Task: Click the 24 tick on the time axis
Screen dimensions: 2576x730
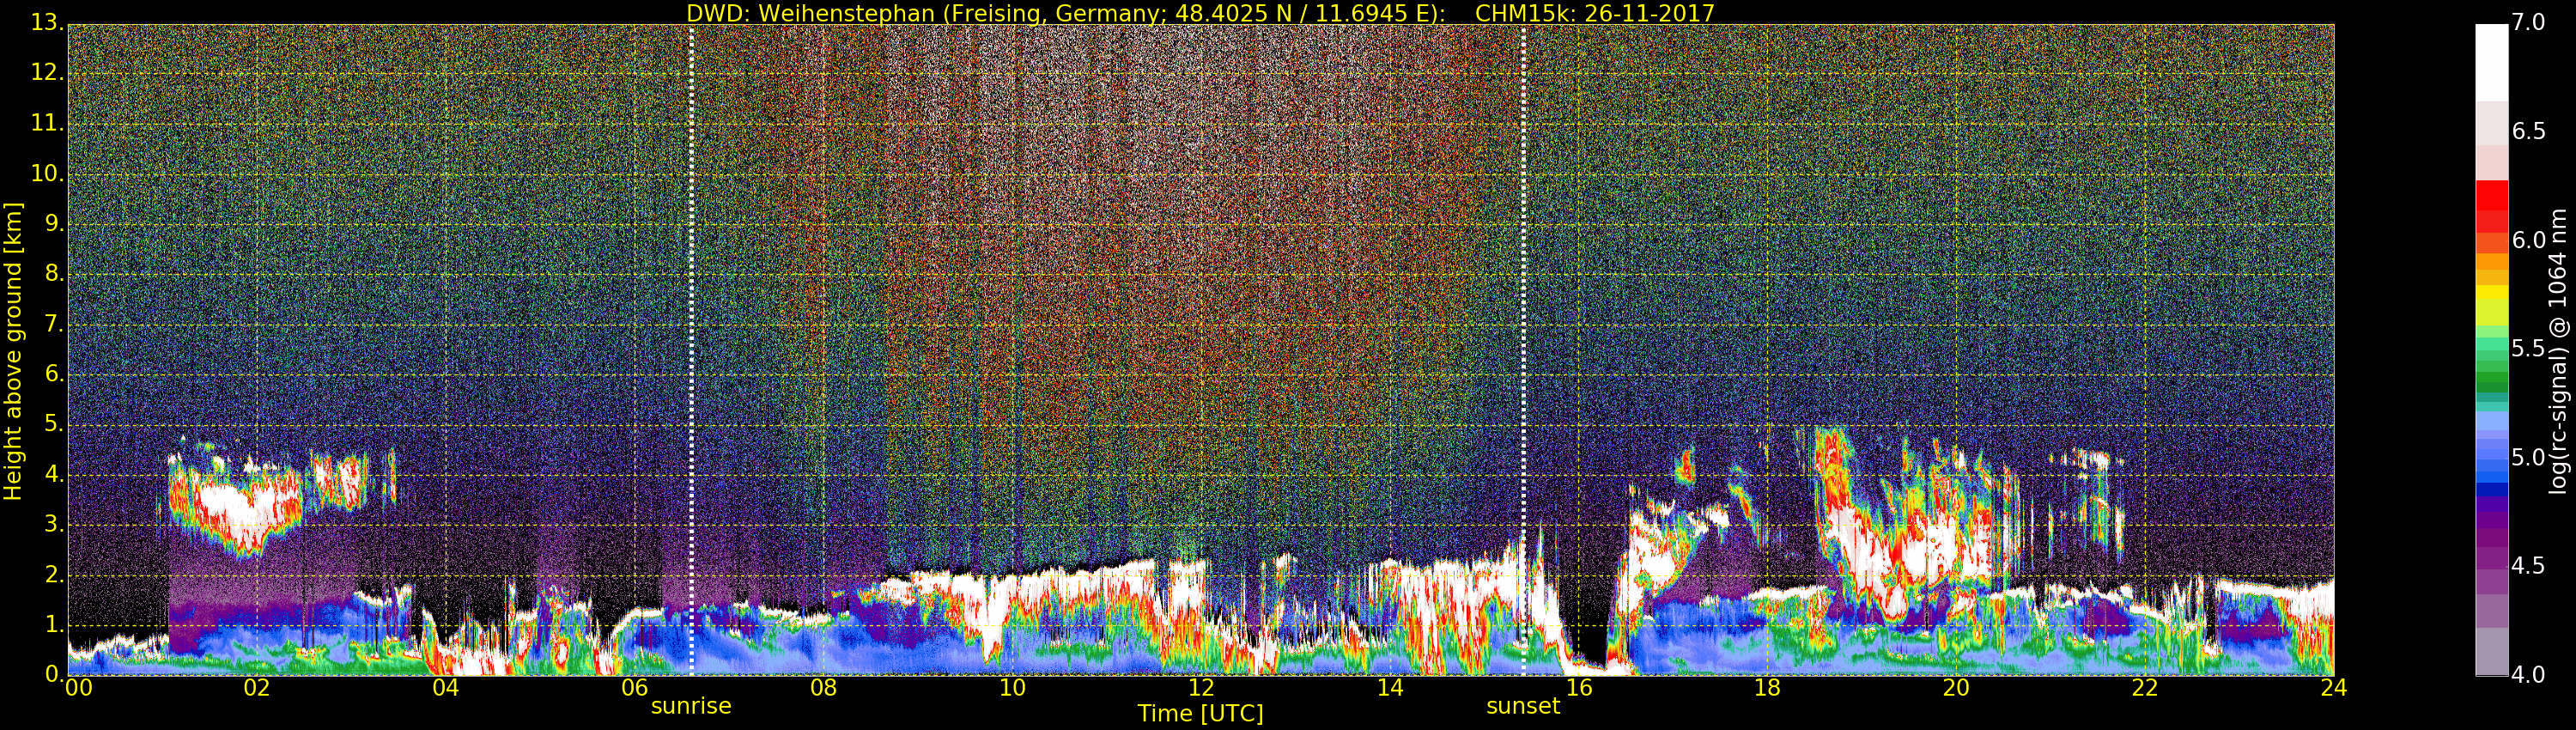Action: [x=2333, y=688]
